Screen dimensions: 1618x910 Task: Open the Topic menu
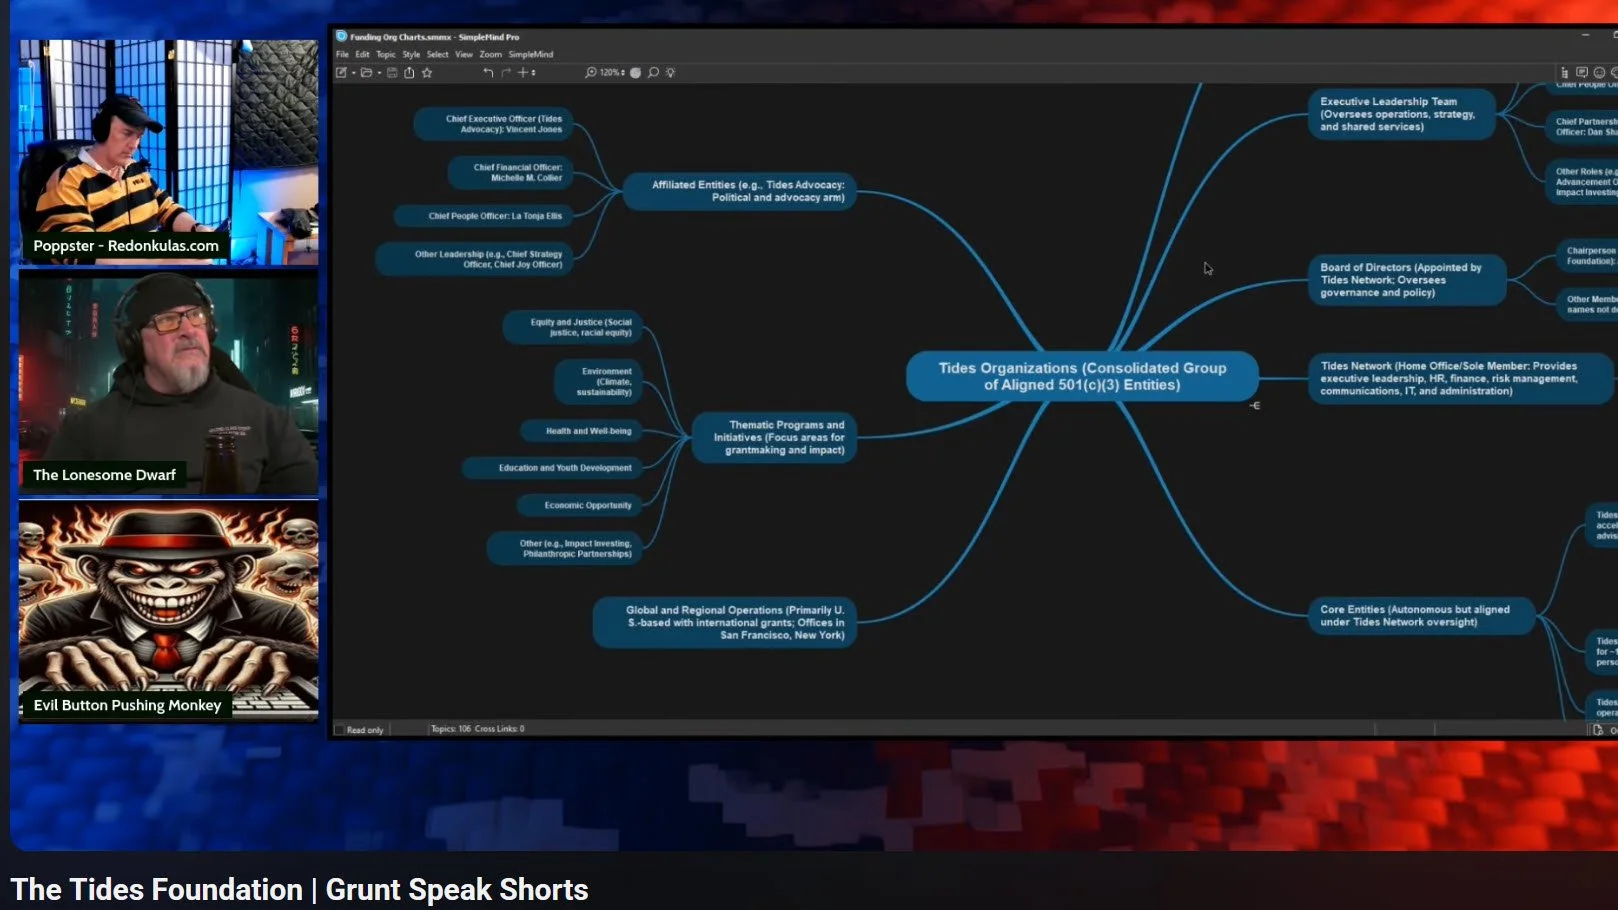pyautogui.click(x=386, y=54)
